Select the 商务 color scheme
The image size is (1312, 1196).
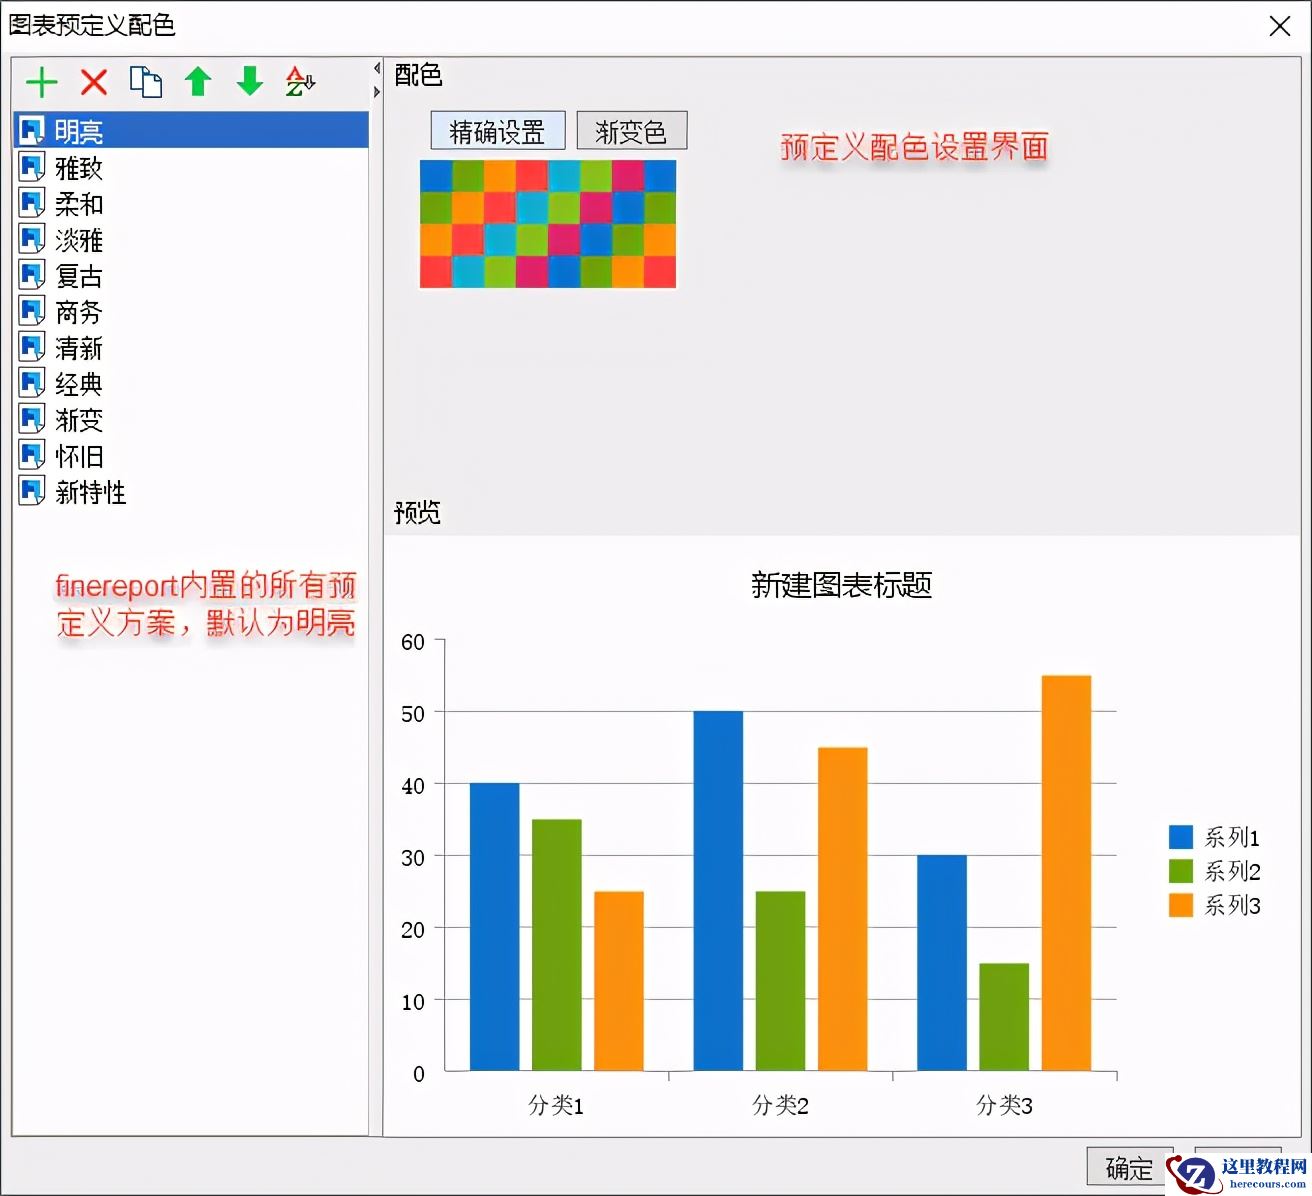point(78,312)
